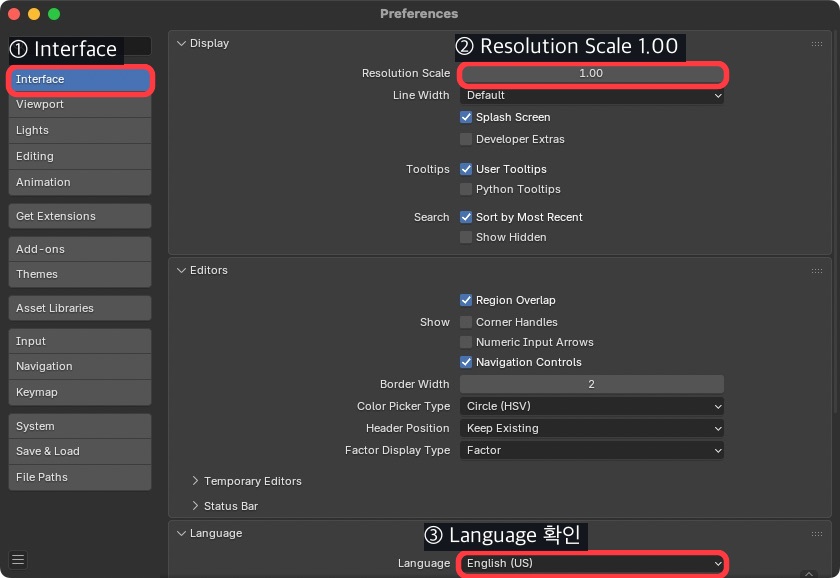Collapse the Language panel
This screenshot has width=840, height=578.
coord(182,534)
